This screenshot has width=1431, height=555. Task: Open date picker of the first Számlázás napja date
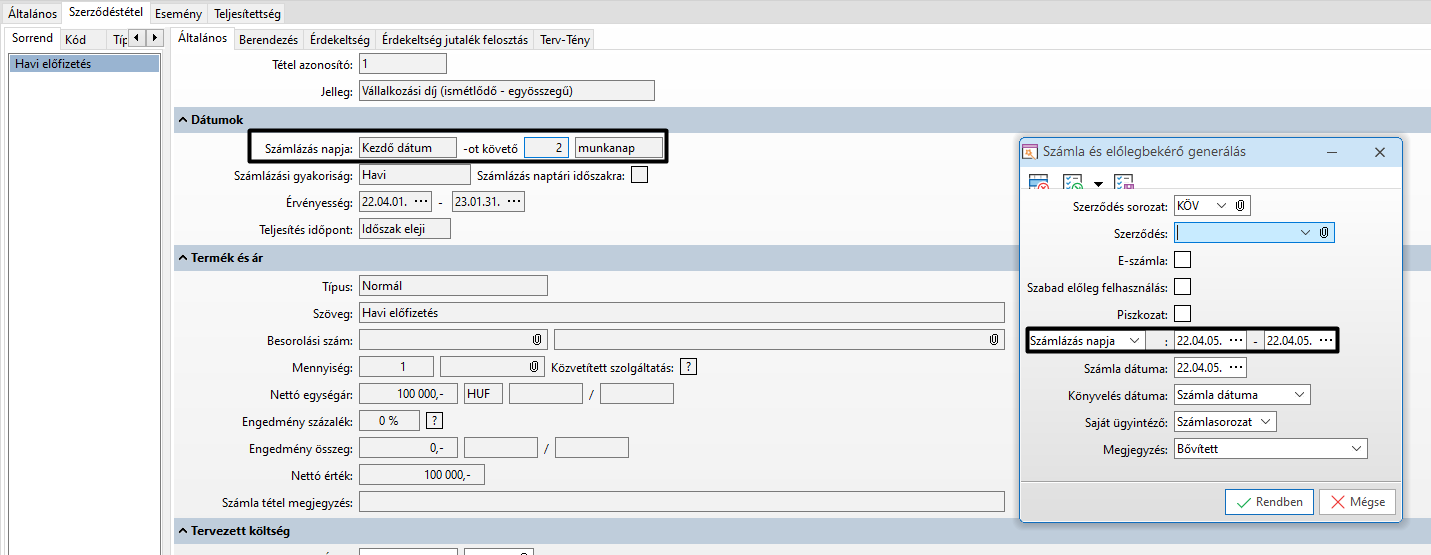[1235, 340]
